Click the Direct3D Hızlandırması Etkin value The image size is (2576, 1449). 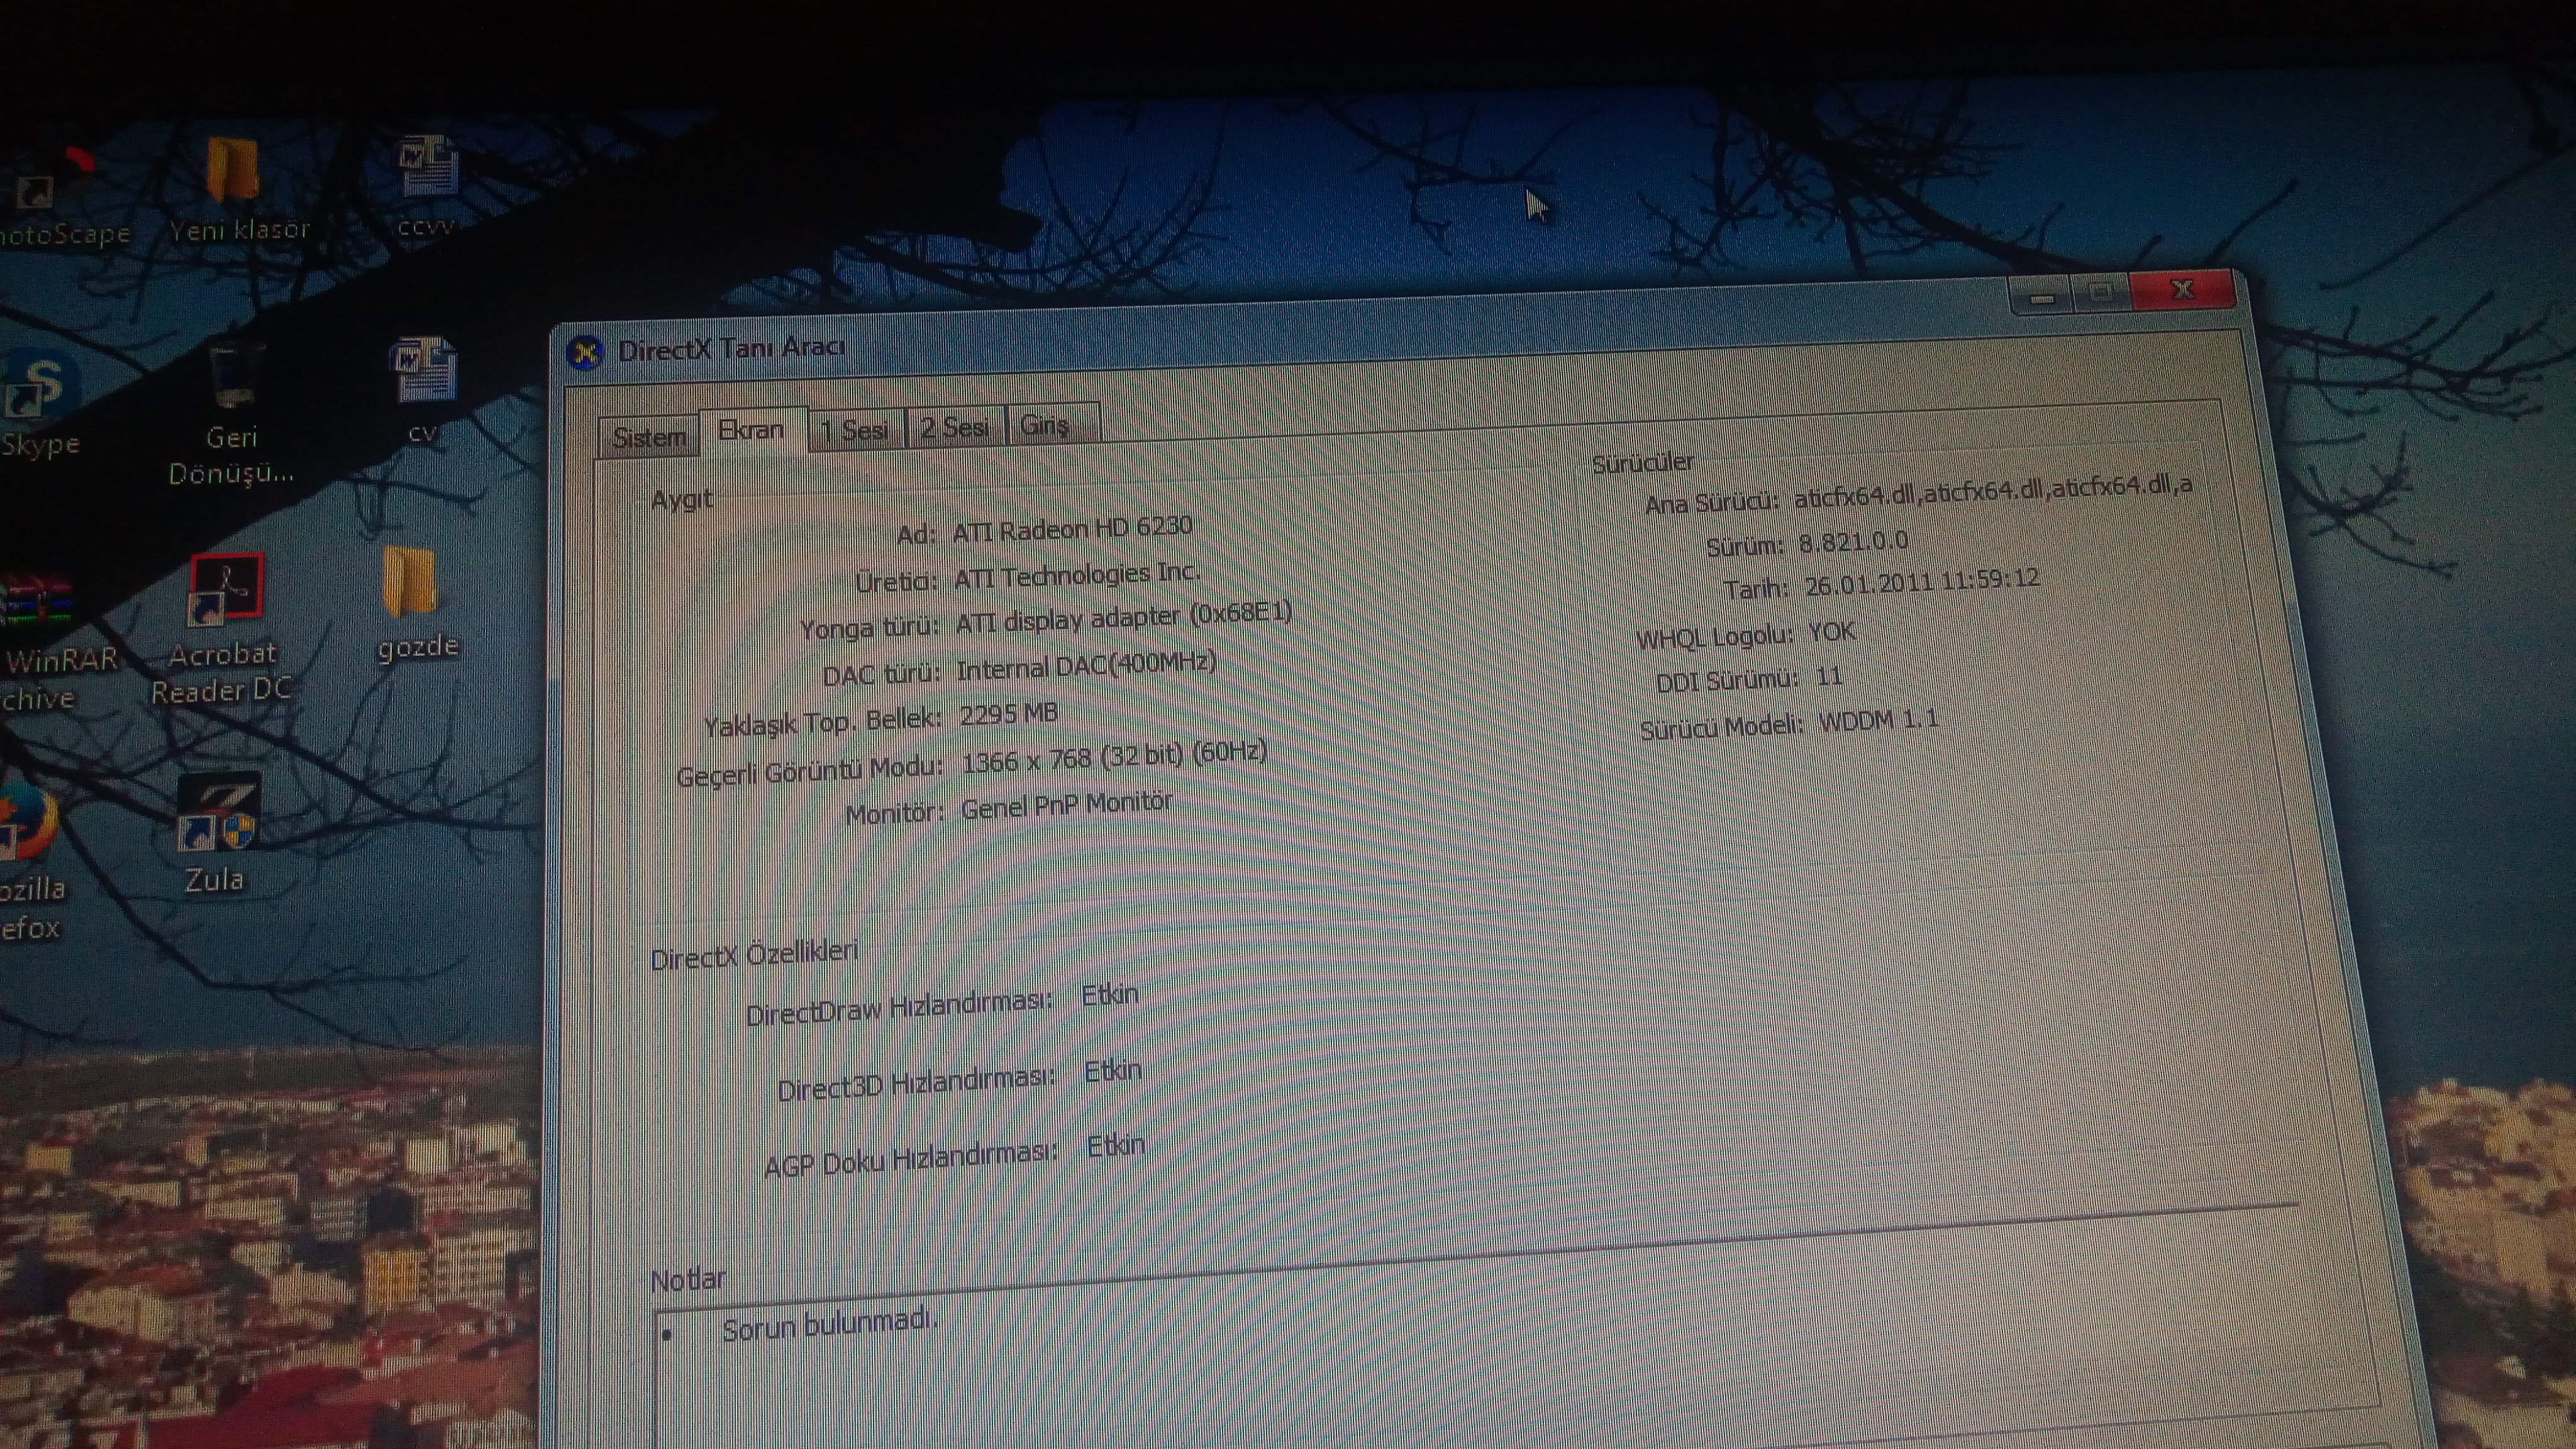coord(1113,1071)
